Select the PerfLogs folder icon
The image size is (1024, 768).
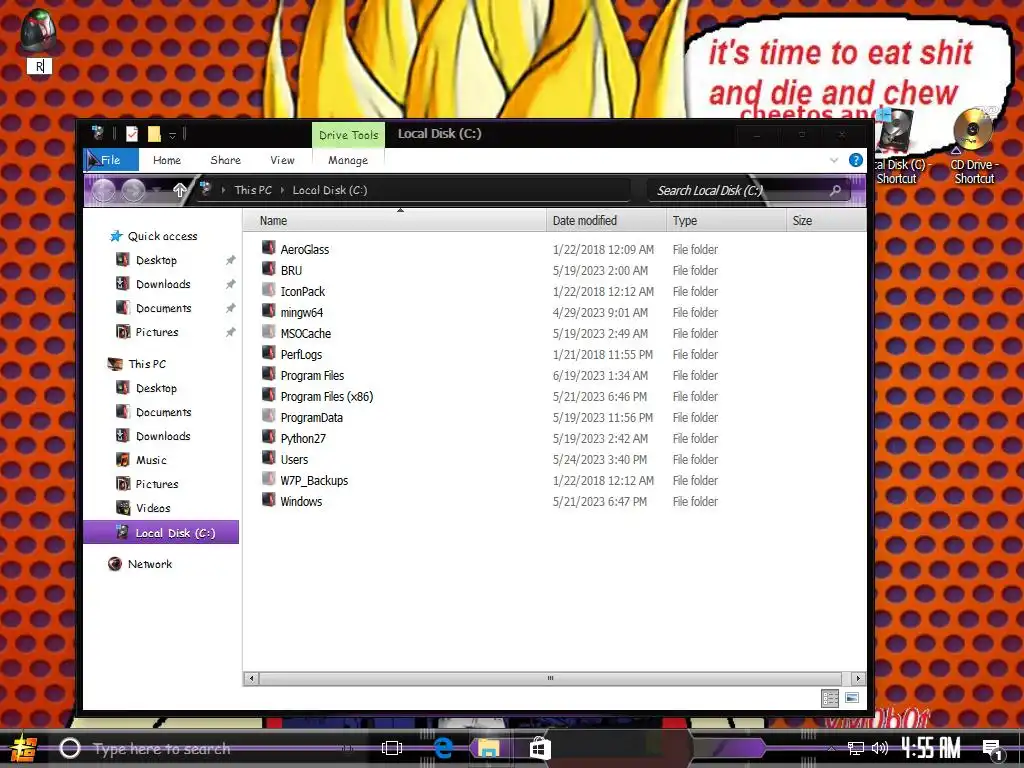268,353
